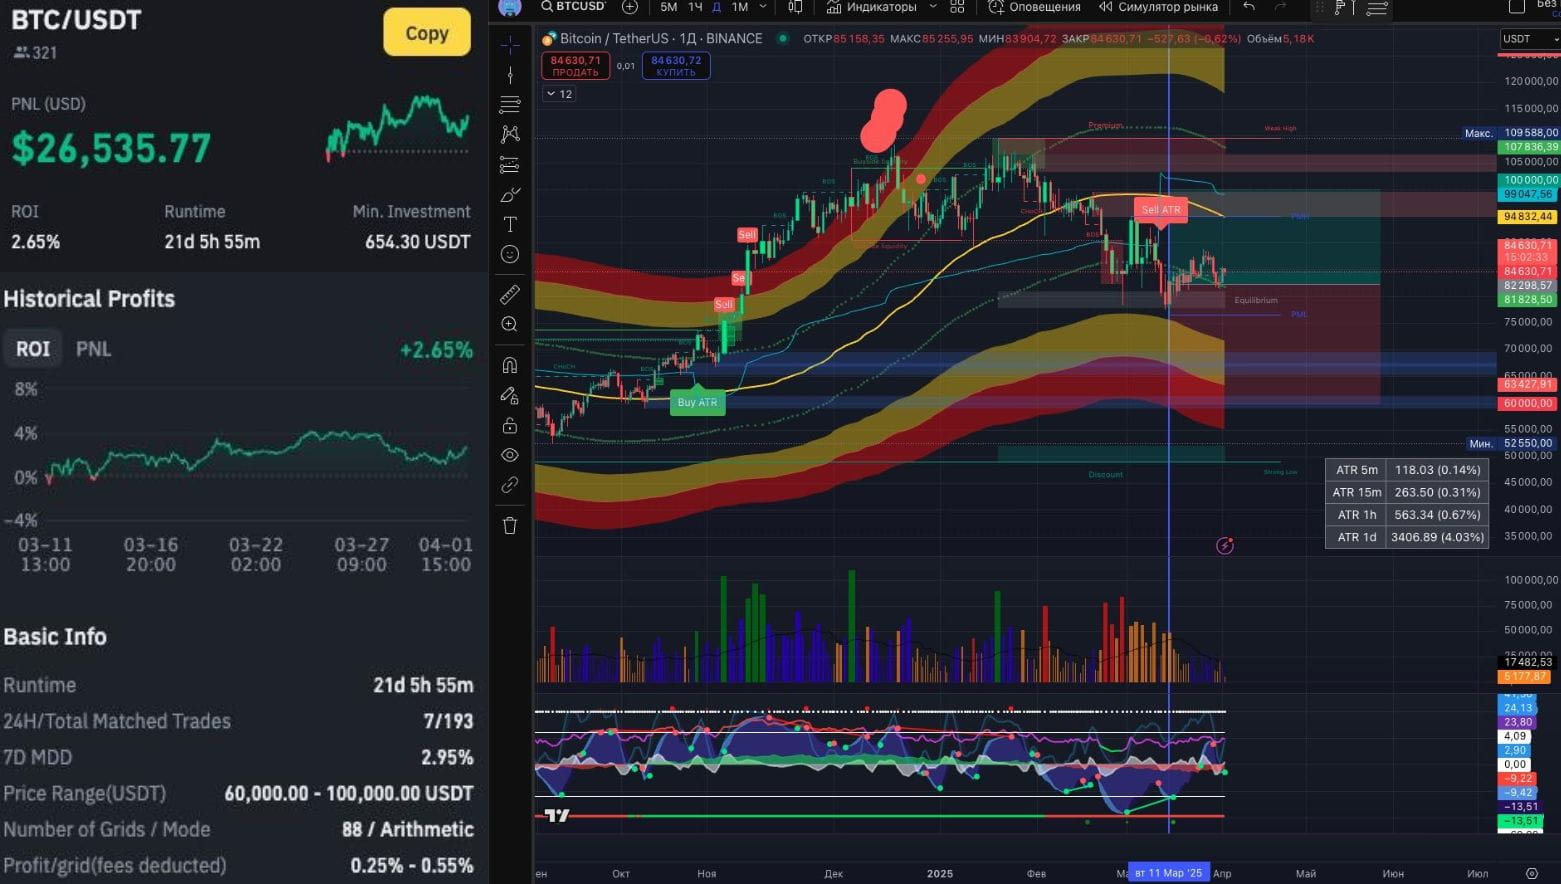Click the вт 11 Мар '25 date marker

[x=1168, y=873]
